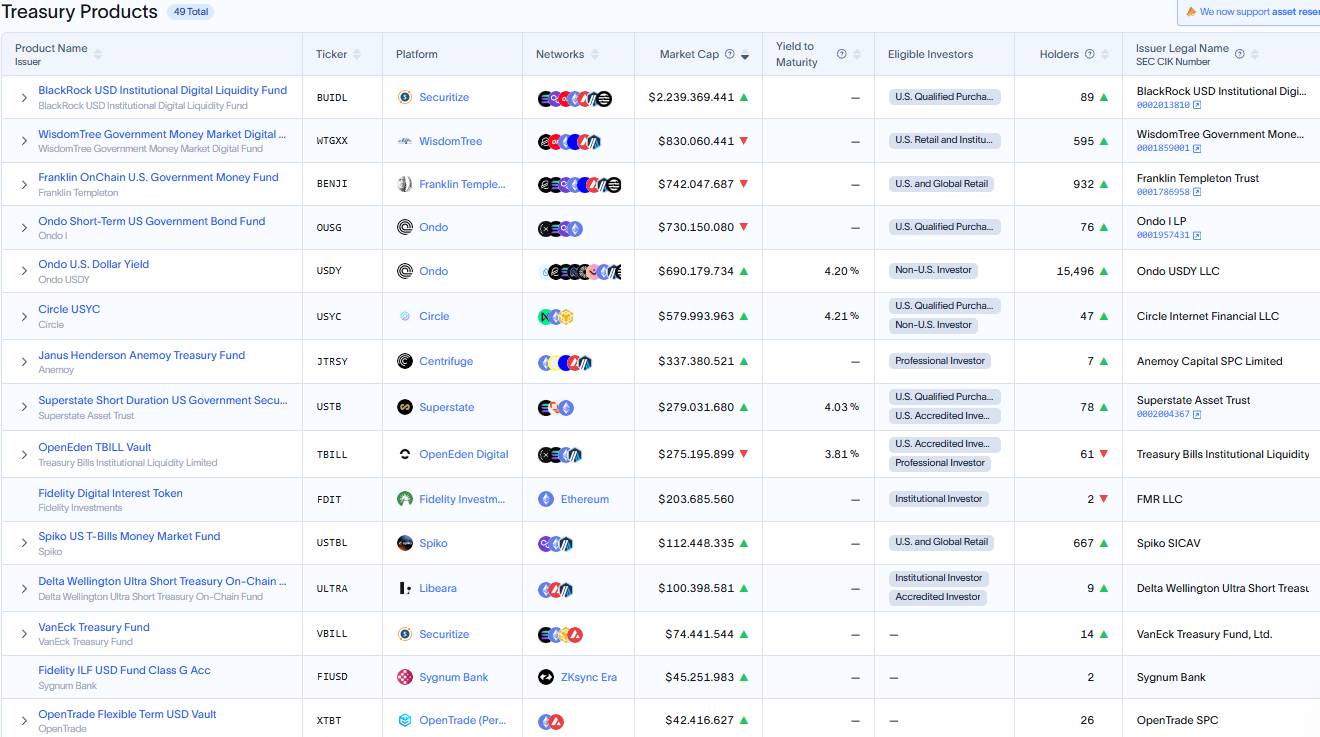Open external link icon next to CIK 0001859001
The image size is (1320, 737).
pyautogui.click(x=1197, y=148)
